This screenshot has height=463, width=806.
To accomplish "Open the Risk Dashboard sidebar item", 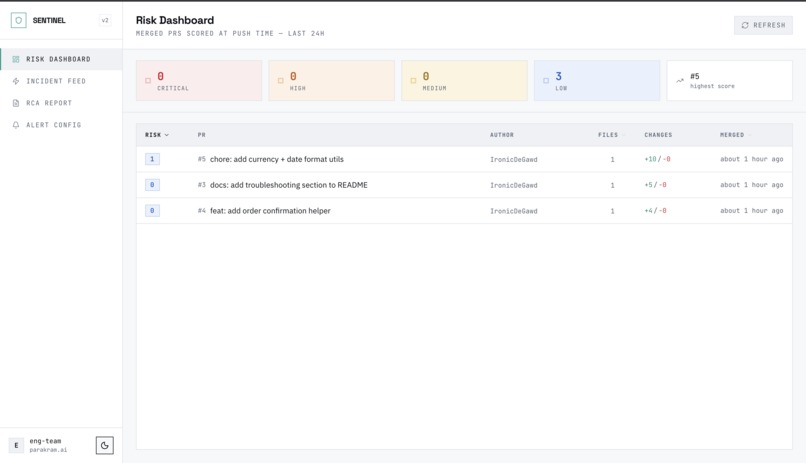I will pos(61,59).
